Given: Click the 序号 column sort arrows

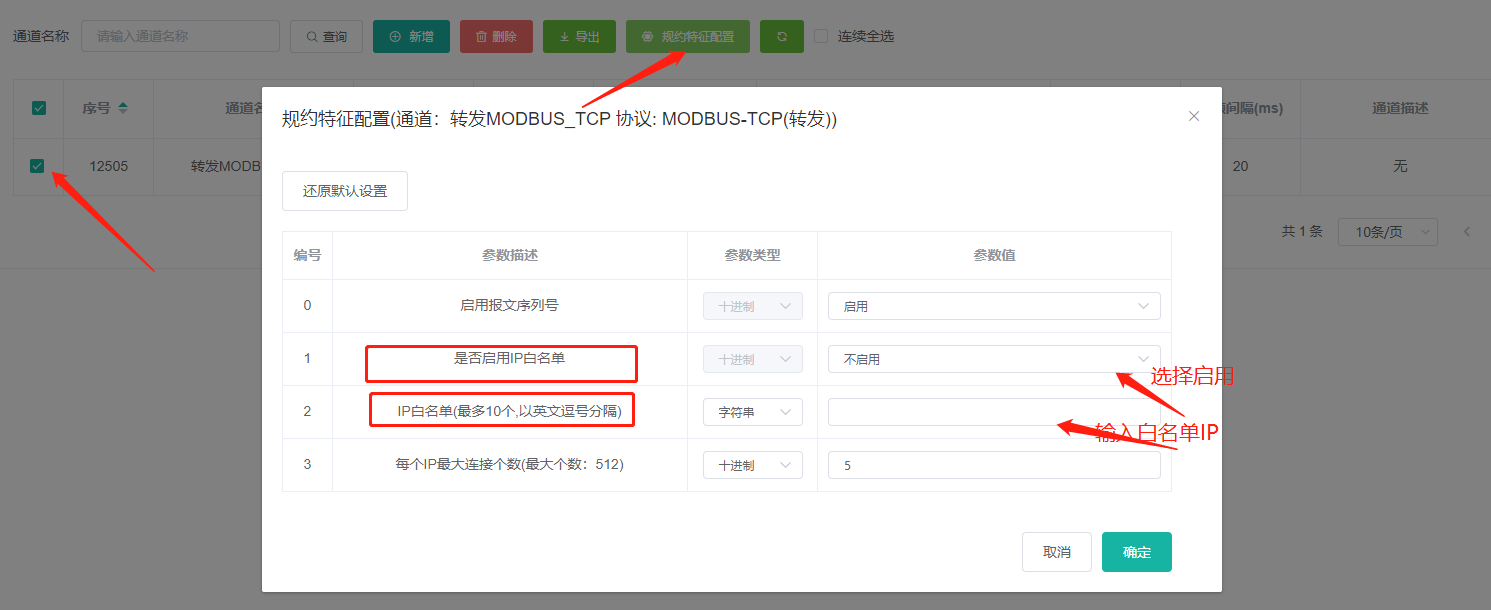Looking at the screenshot, I should pyautogui.click(x=123, y=108).
